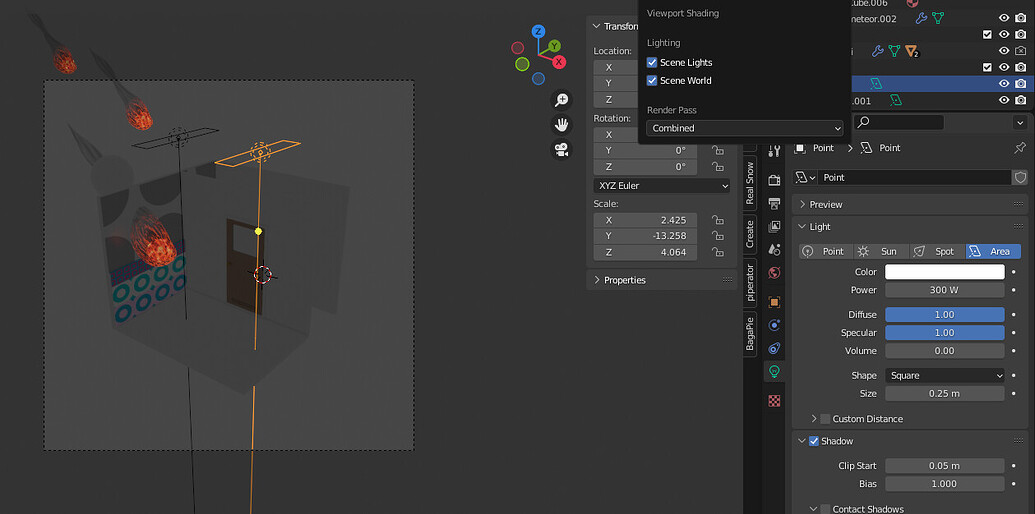Toggle the camera view icon in viewport
Screen dimensions: 1035x514
(x=562, y=150)
